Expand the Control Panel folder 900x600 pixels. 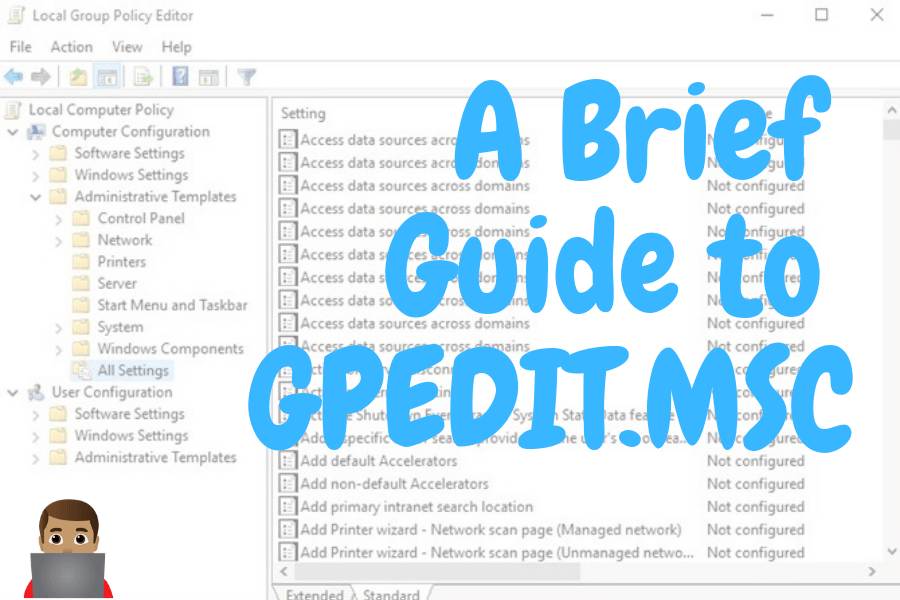(x=59, y=219)
